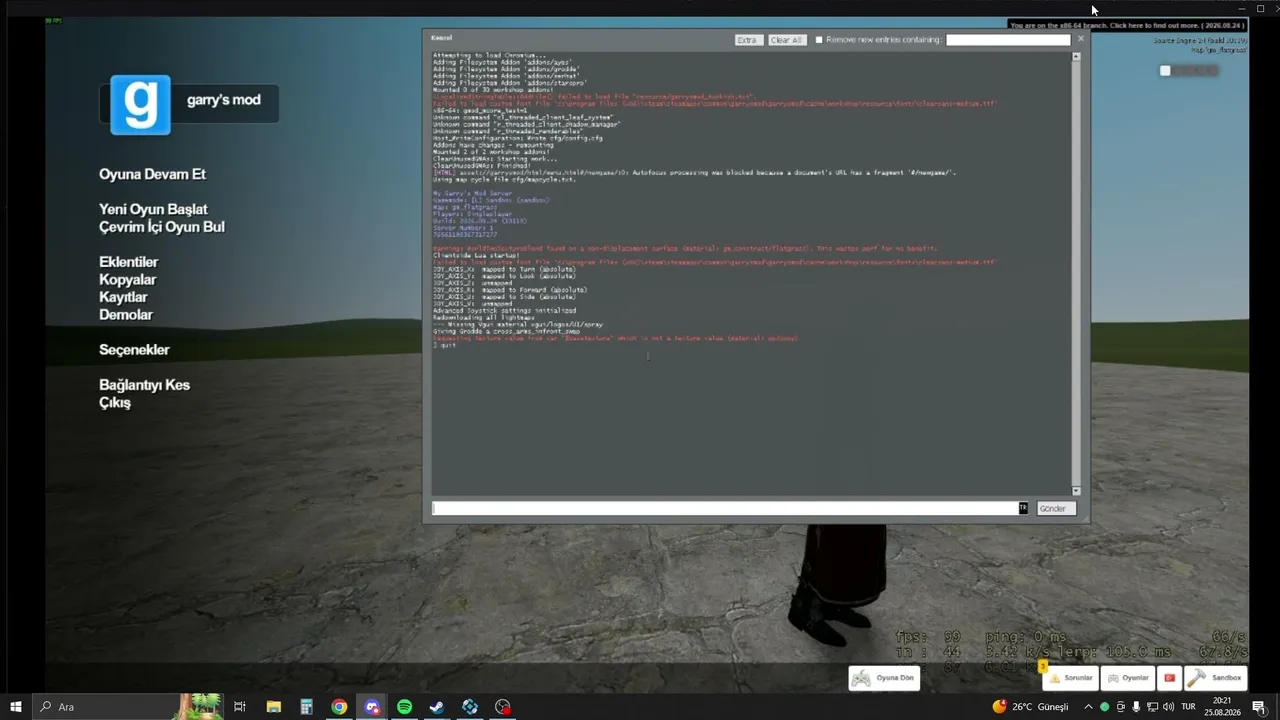Switch the TUR keyboard language indicator
The image size is (1280, 720).
1189,707
